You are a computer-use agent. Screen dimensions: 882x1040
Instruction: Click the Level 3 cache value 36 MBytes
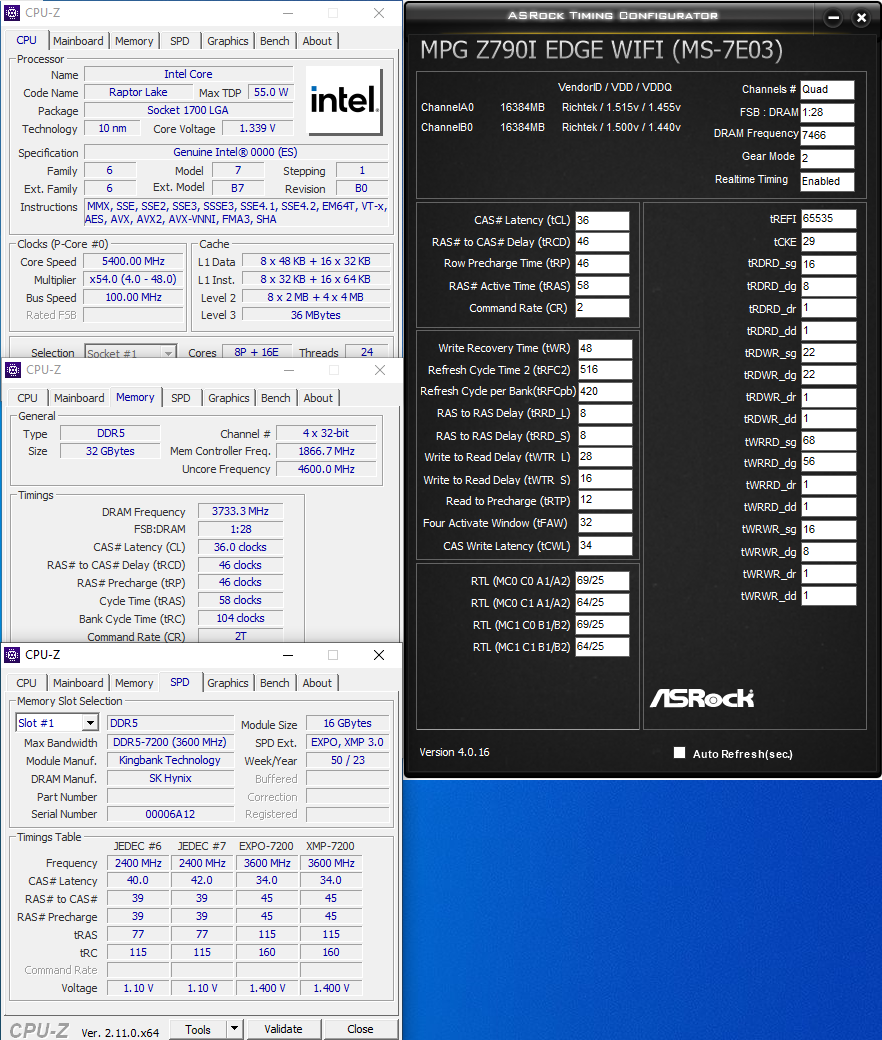point(316,315)
